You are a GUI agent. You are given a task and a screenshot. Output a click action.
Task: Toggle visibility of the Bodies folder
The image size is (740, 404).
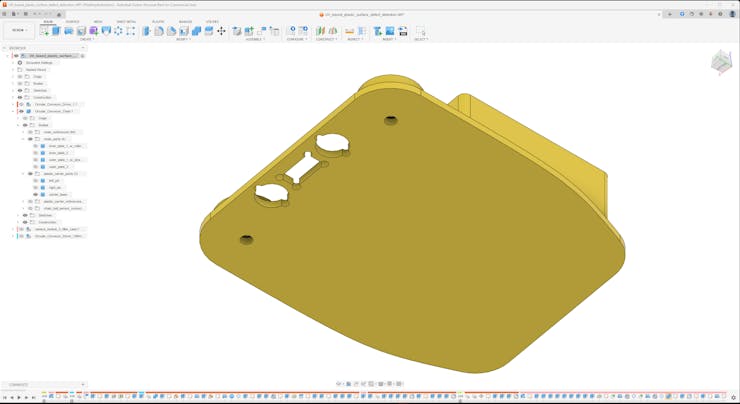pyautogui.click(x=20, y=83)
